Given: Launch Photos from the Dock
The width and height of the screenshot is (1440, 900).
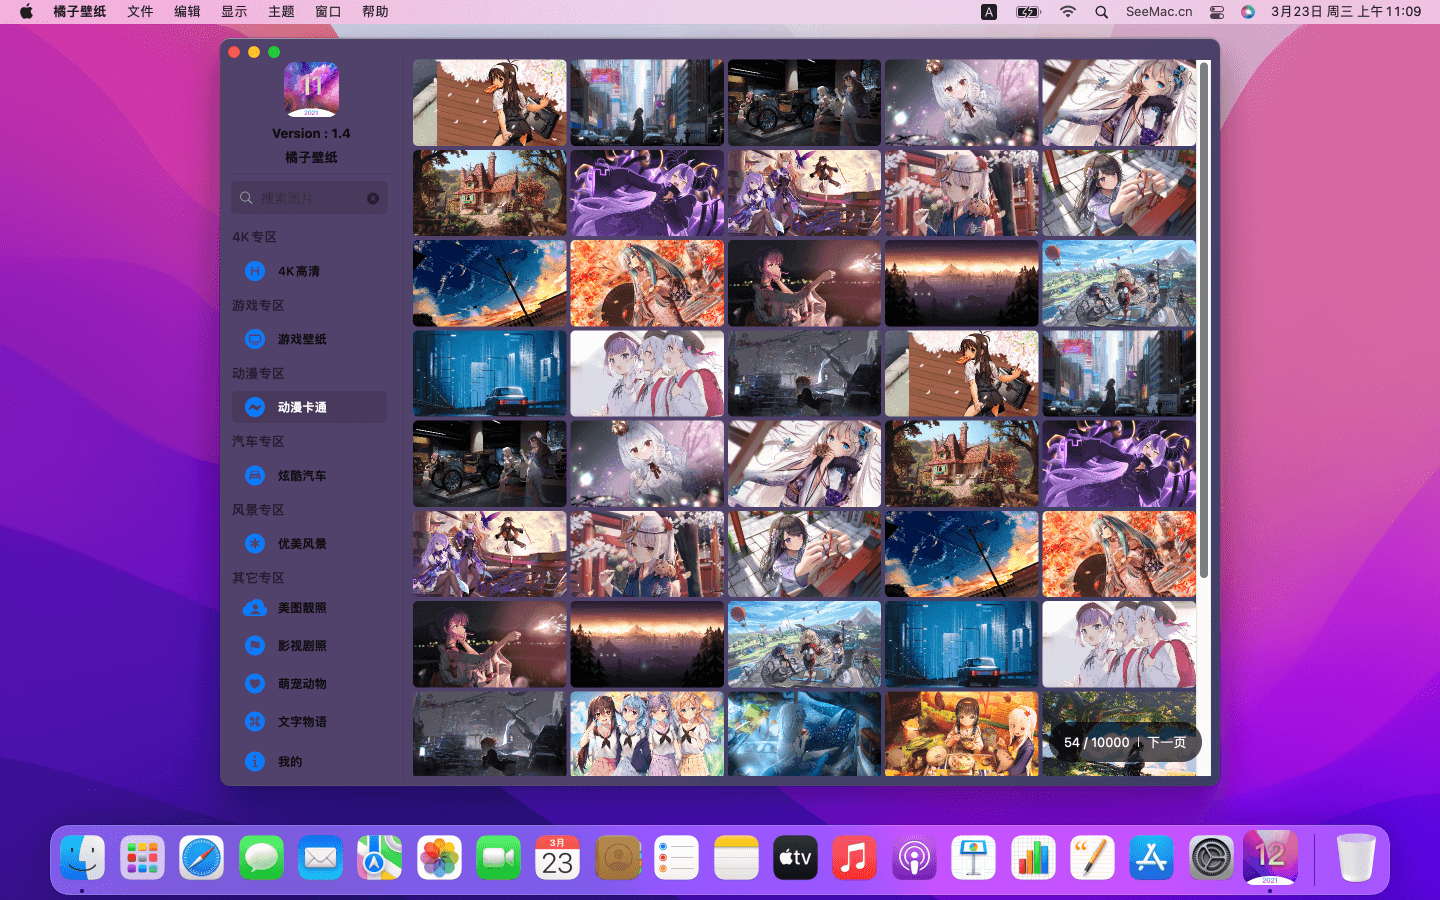Looking at the screenshot, I should click(439, 858).
